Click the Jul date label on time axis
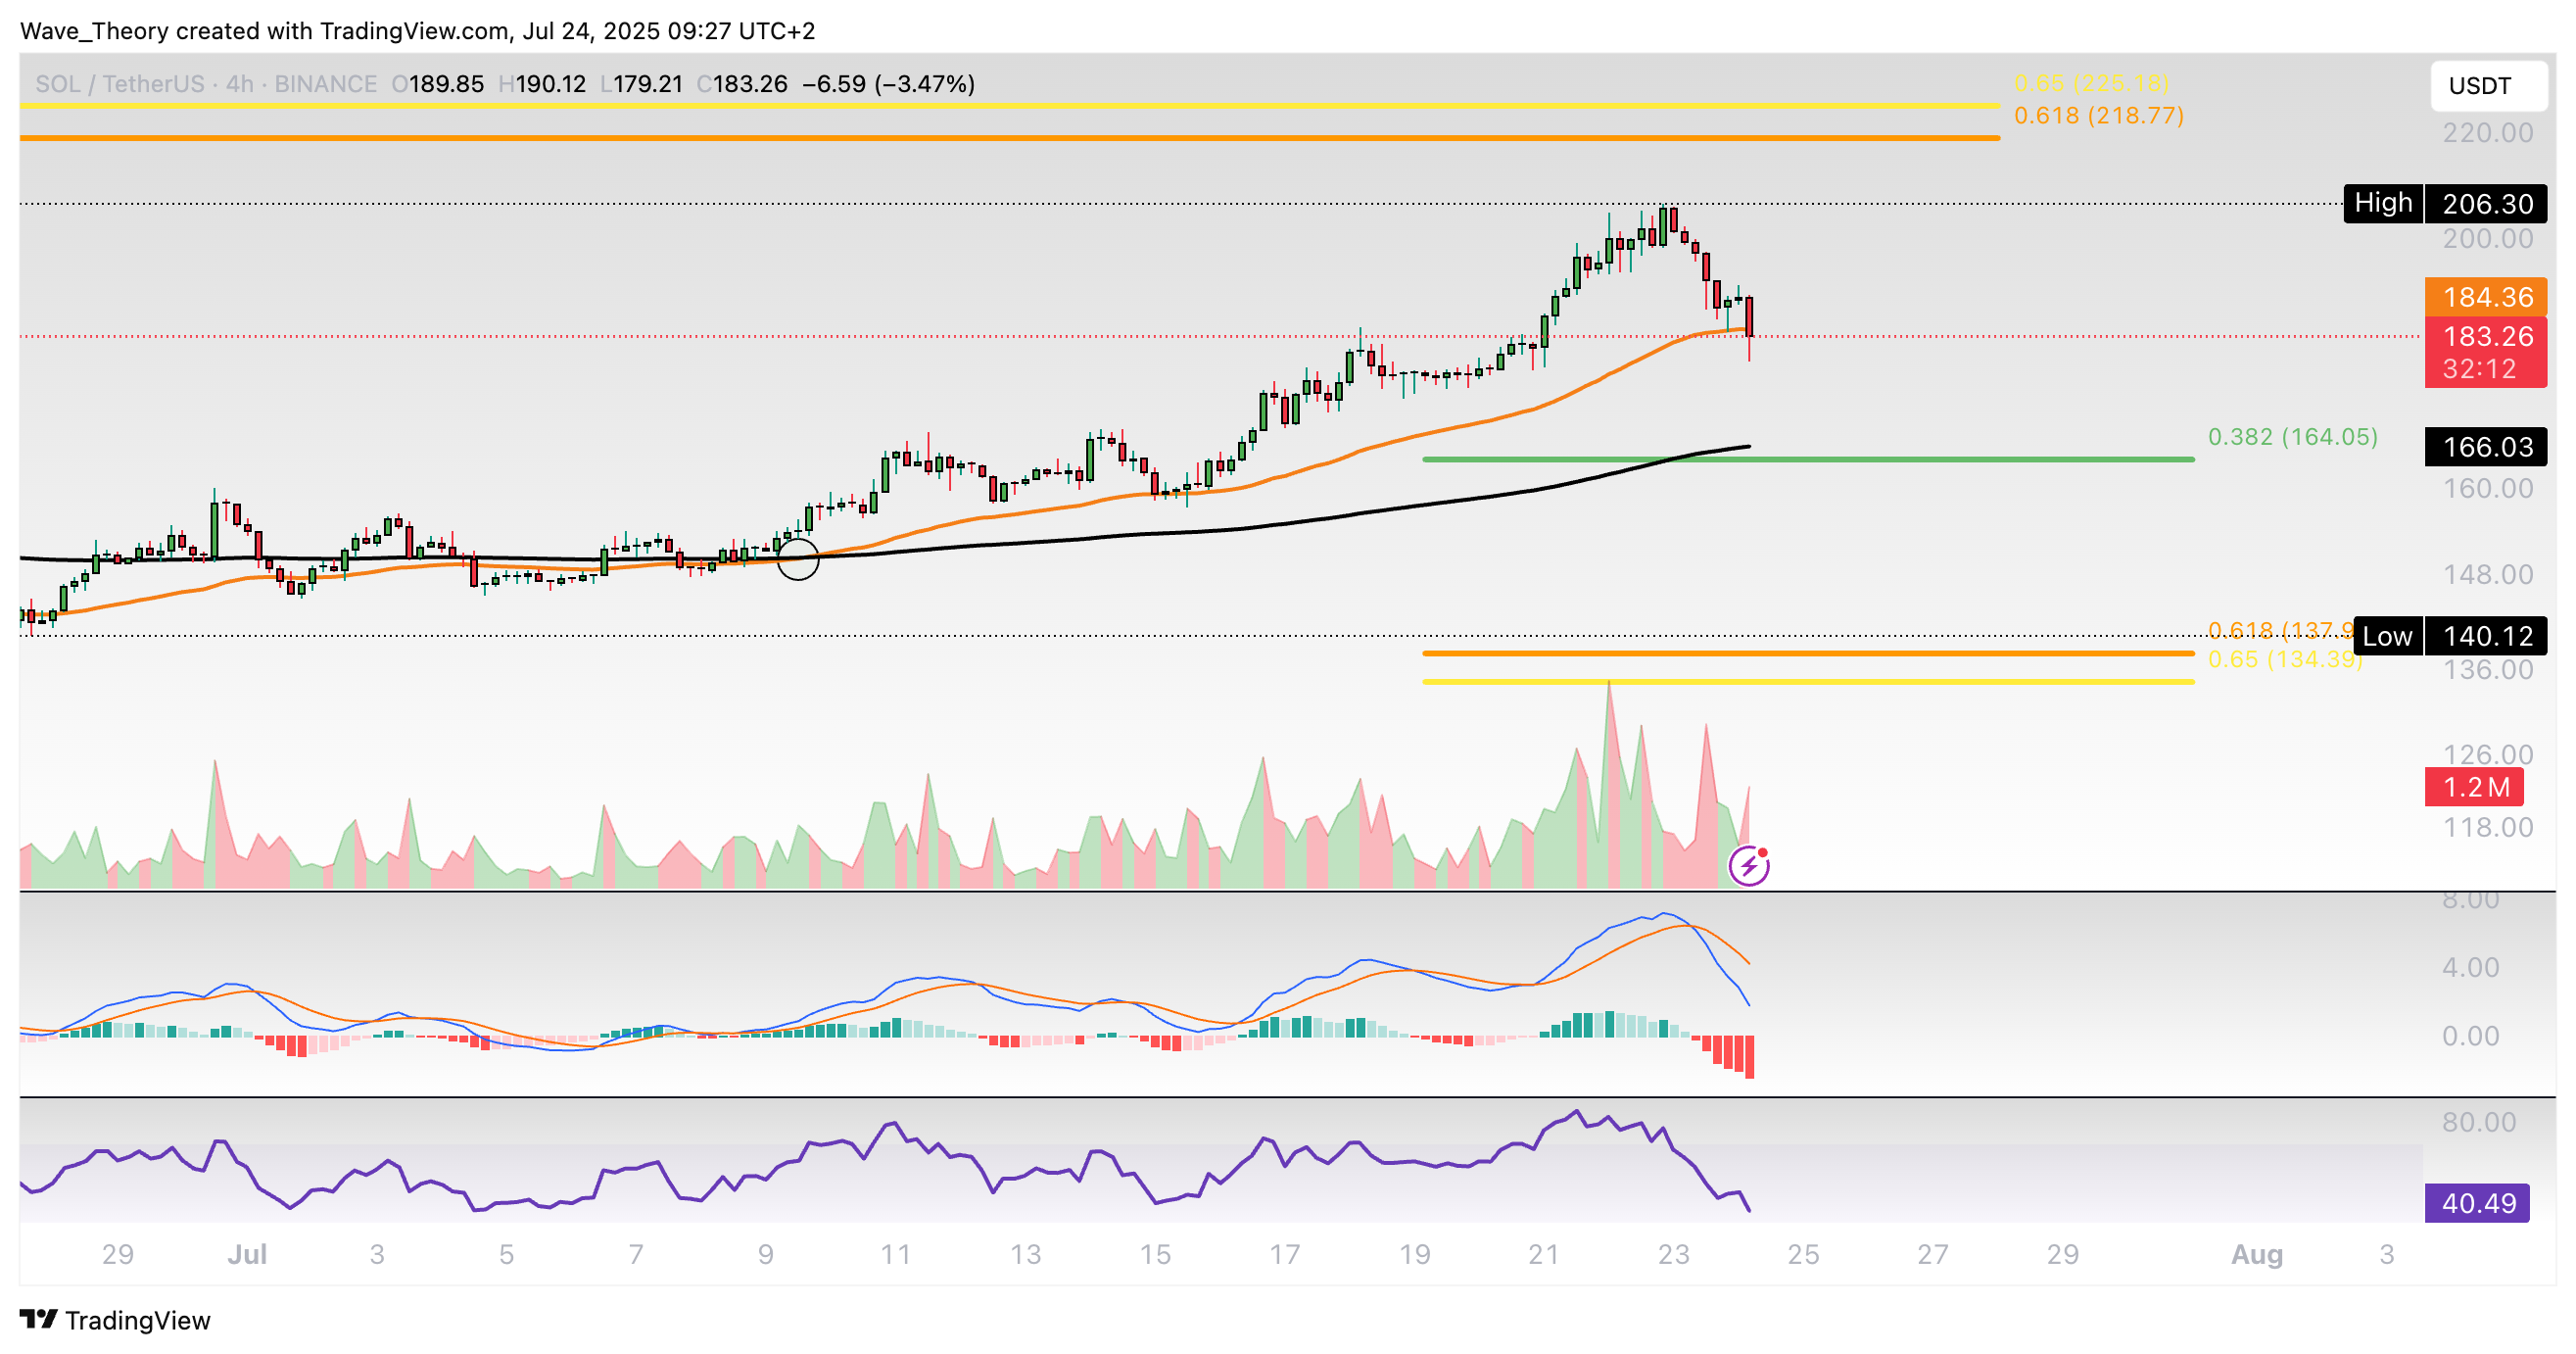2576x1354 pixels. 247,1254
